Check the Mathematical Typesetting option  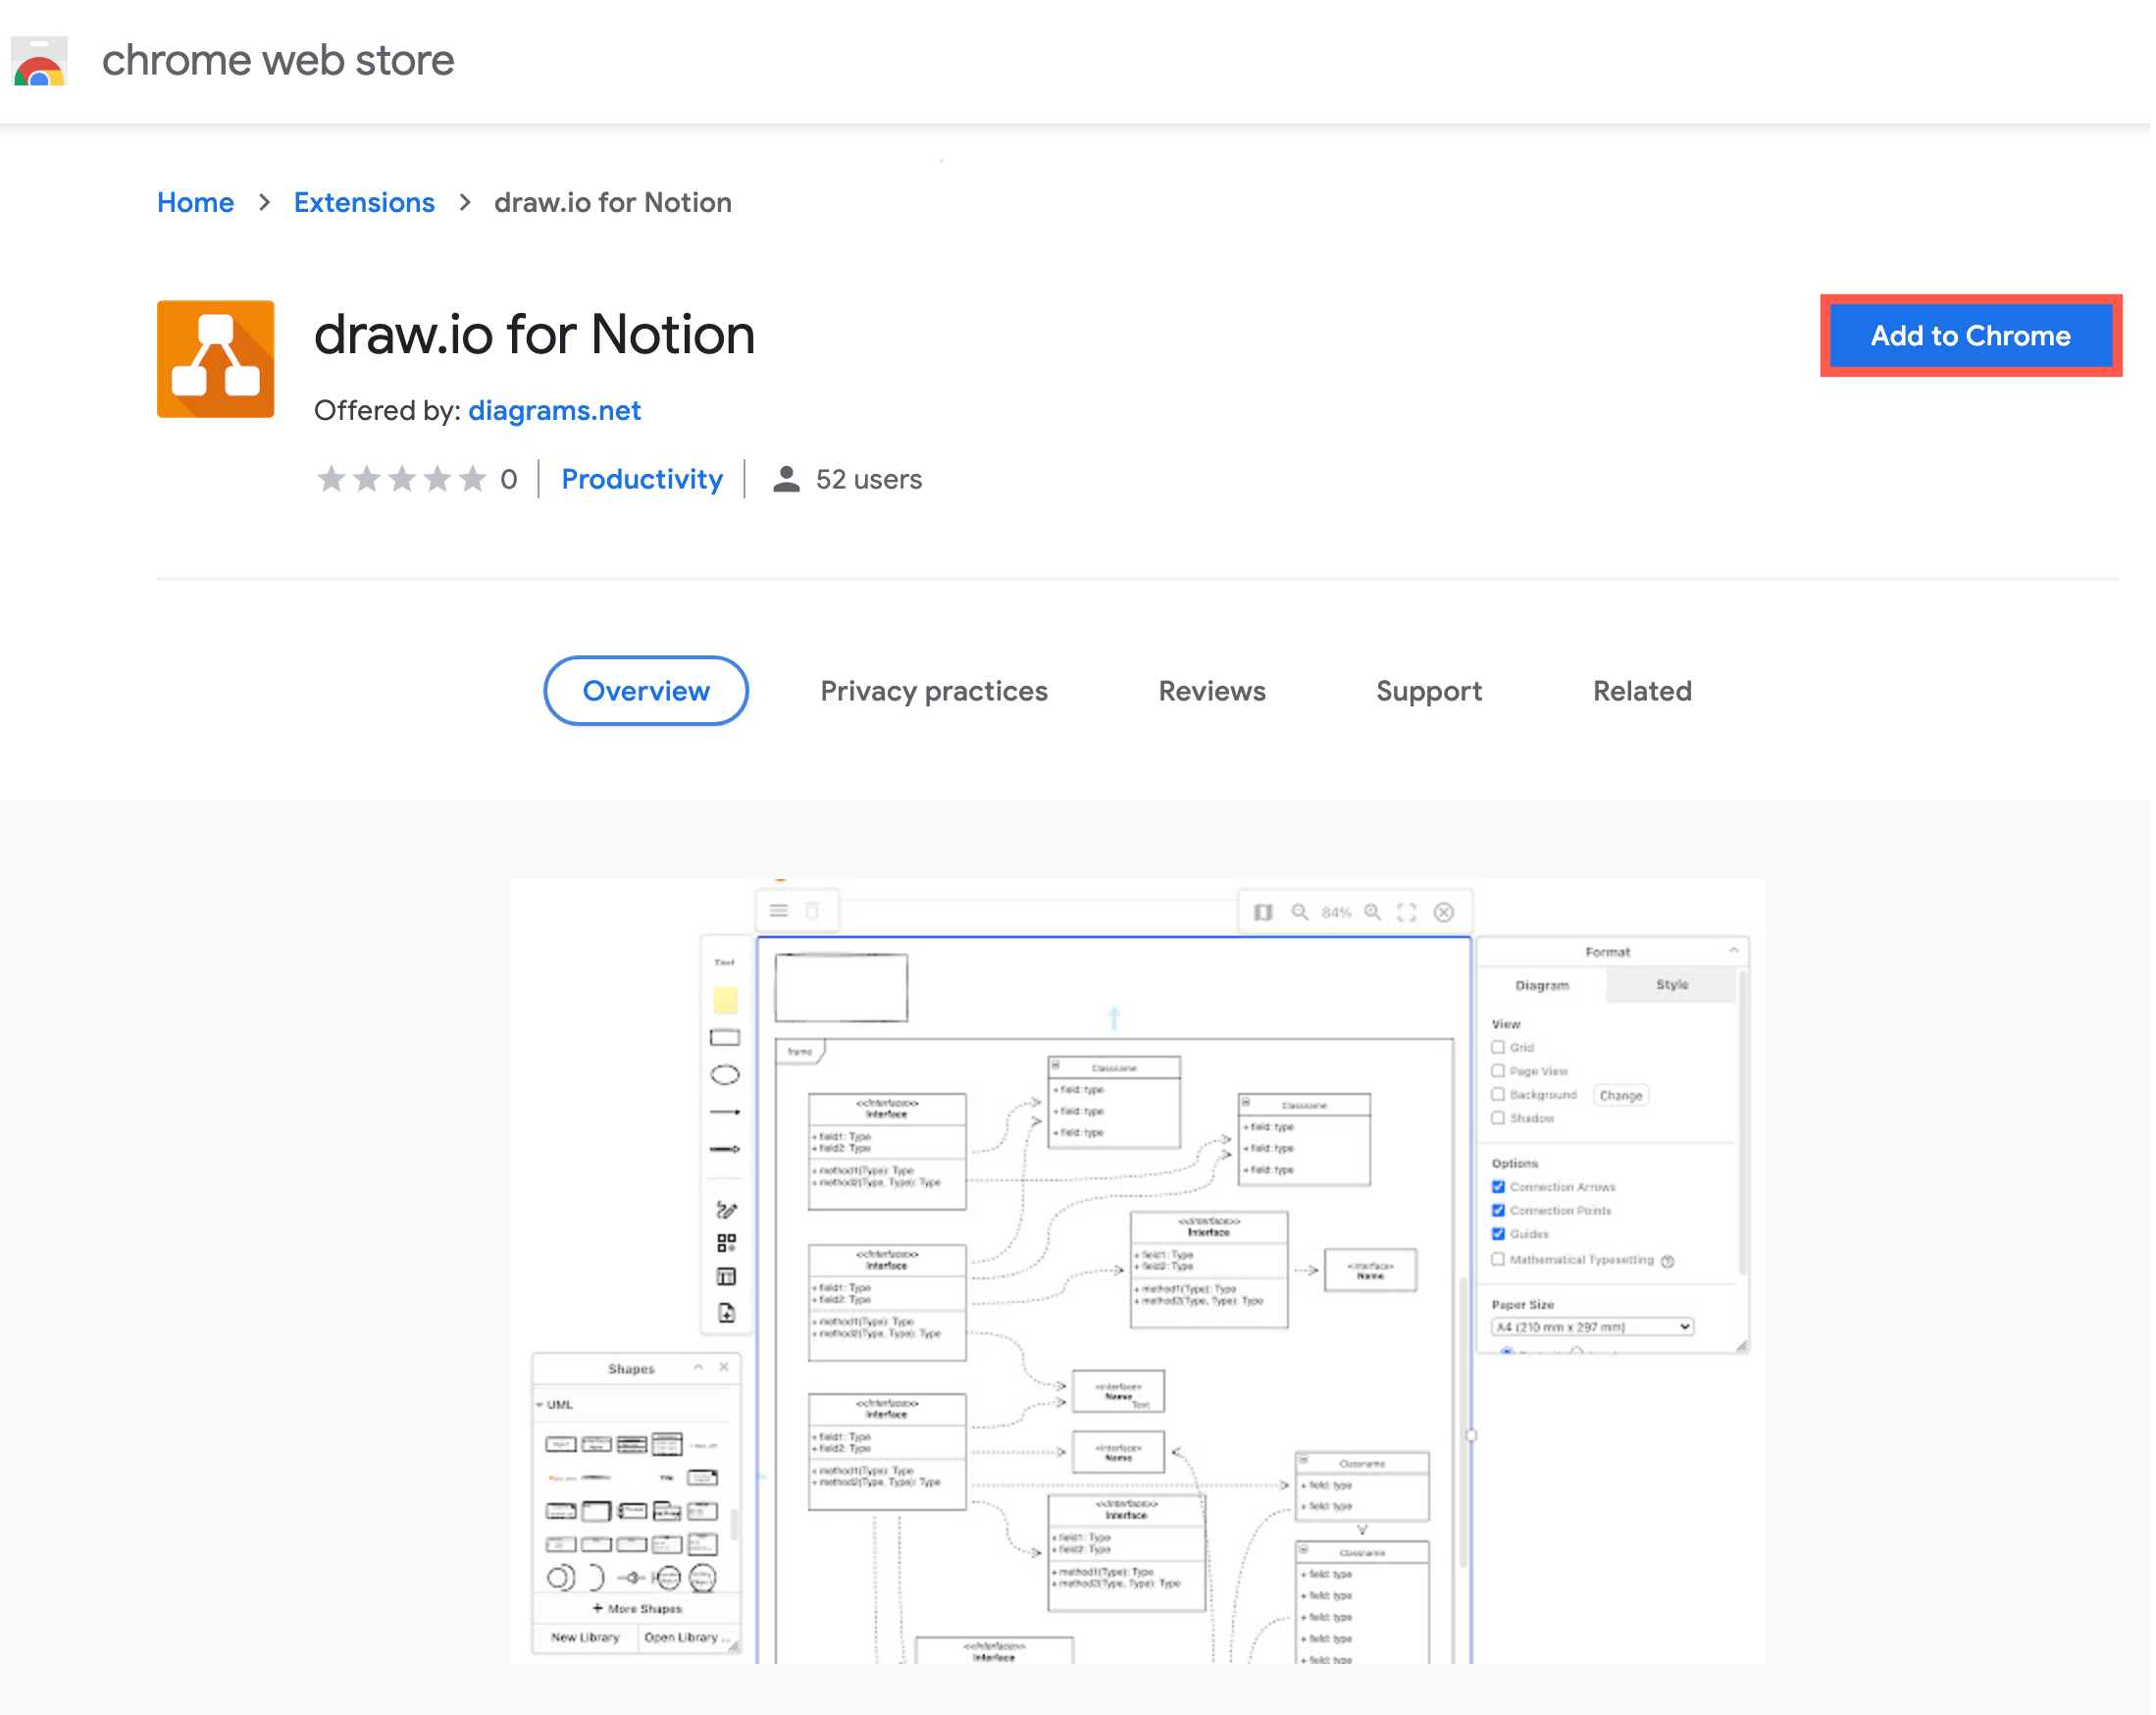point(1497,1259)
